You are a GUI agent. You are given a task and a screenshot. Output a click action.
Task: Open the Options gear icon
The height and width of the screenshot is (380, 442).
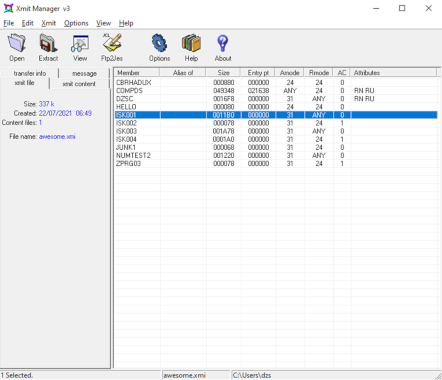tap(159, 48)
